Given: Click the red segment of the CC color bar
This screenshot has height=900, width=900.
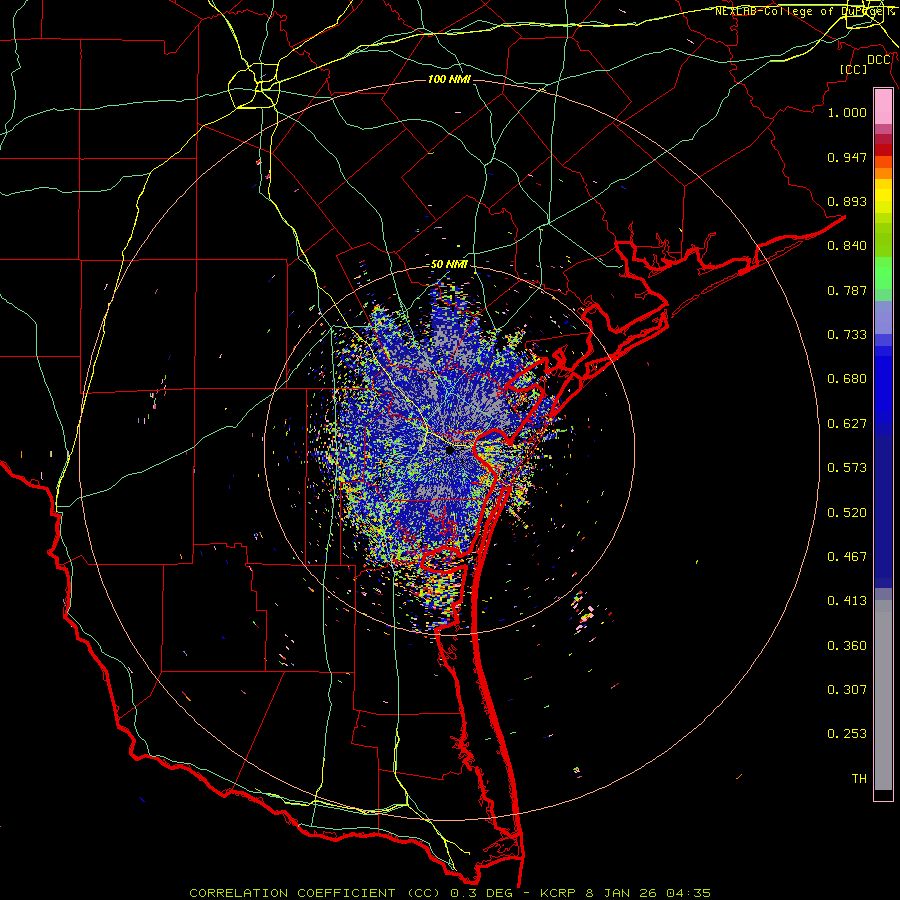Looking at the screenshot, I should 883,150.
